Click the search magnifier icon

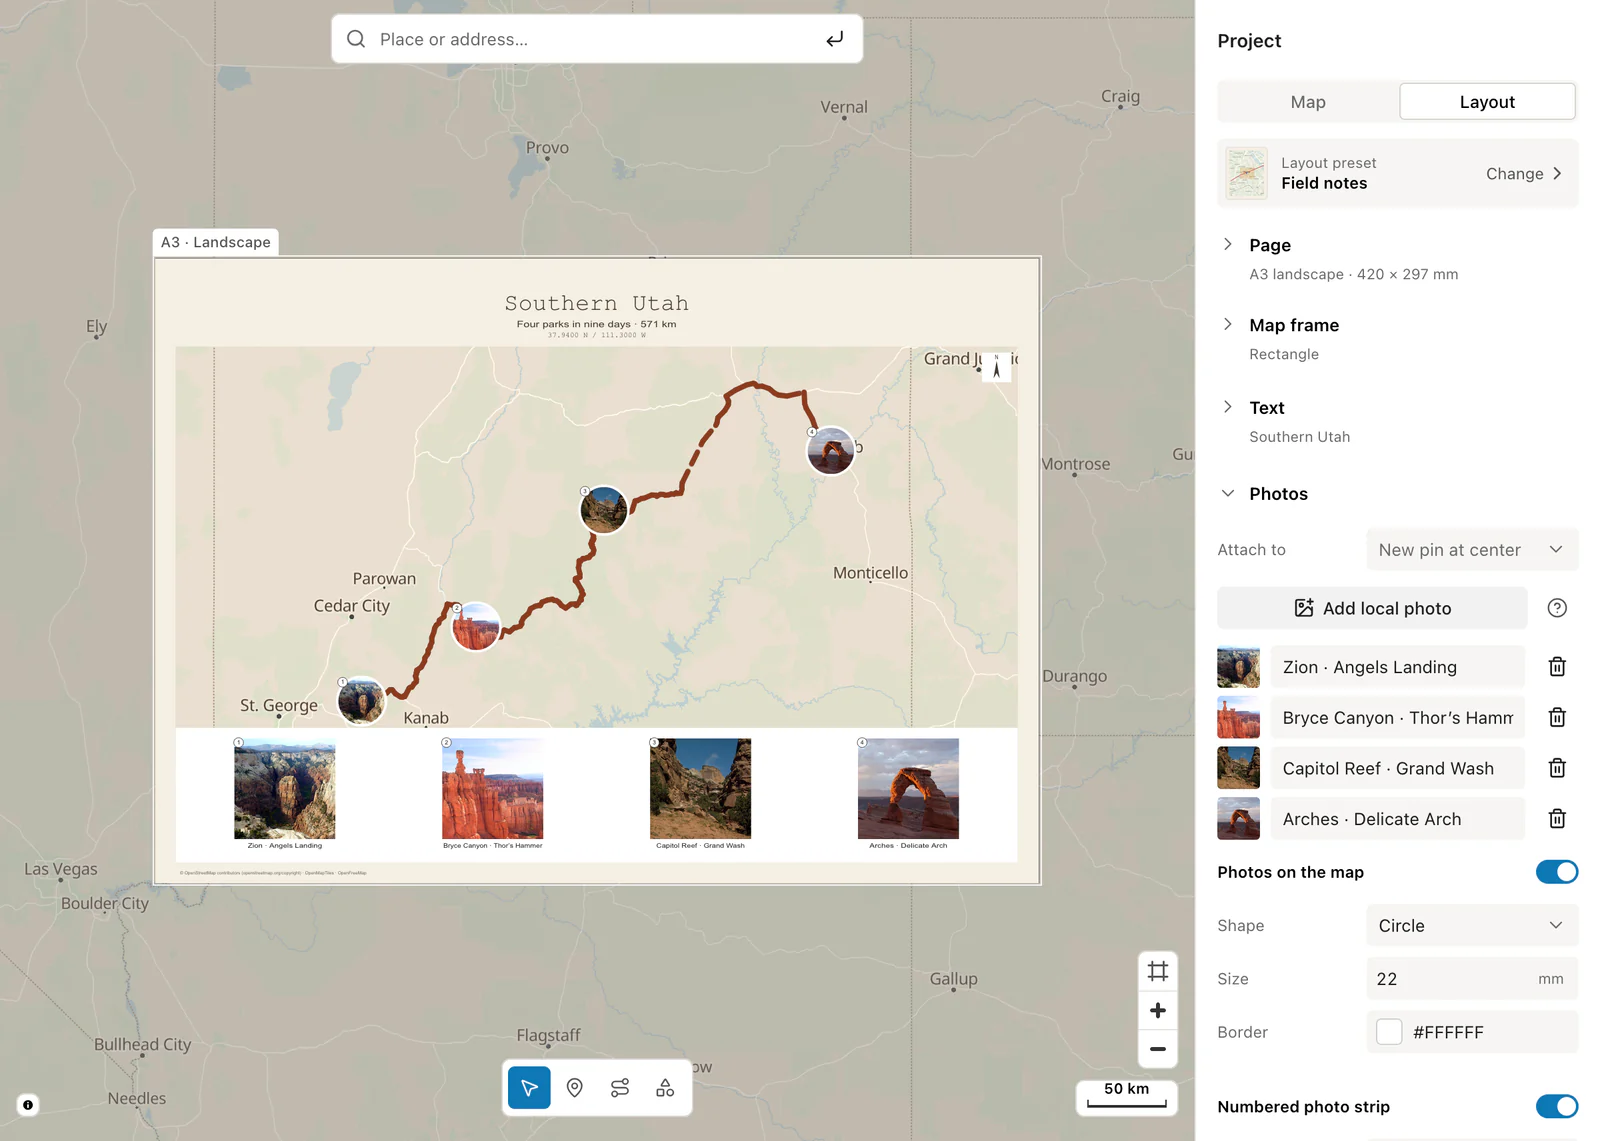[x=356, y=39]
